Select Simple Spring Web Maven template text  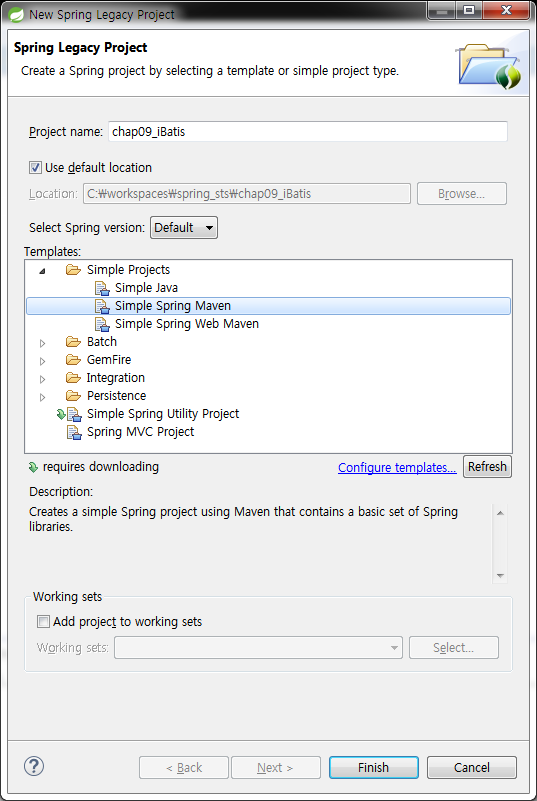pos(186,324)
